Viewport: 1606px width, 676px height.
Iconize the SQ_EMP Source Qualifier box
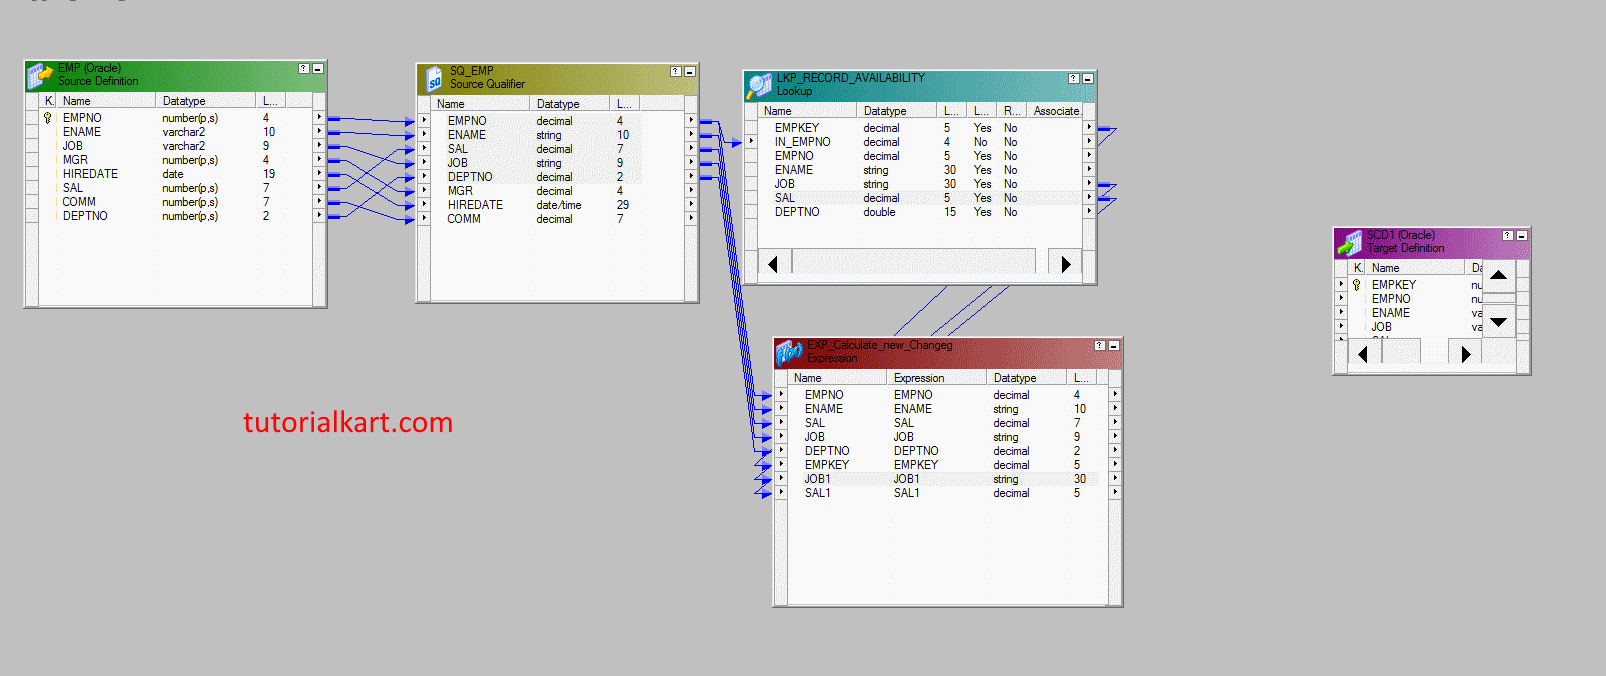coord(689,71)
